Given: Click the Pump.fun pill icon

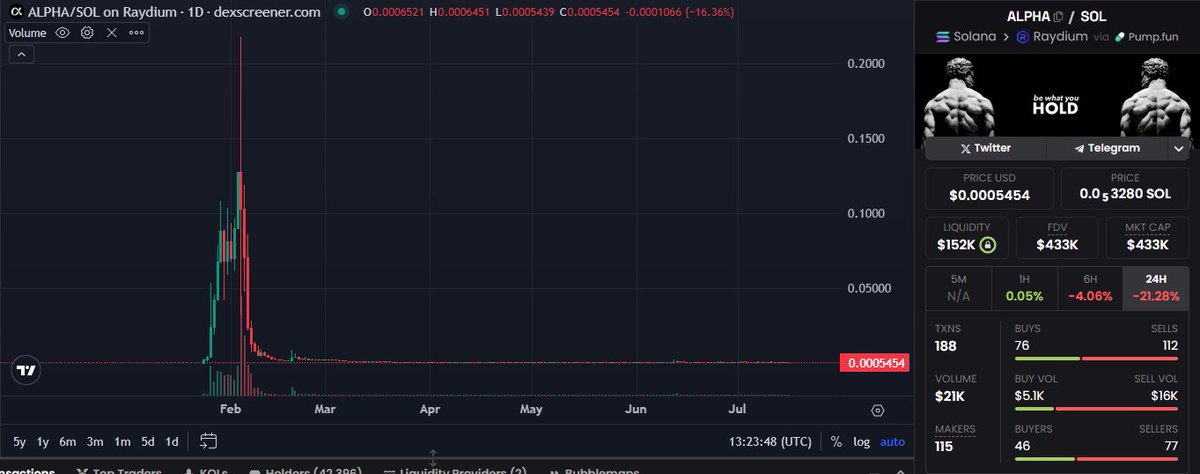Looking at the screenshot, I should point(1120,37).
